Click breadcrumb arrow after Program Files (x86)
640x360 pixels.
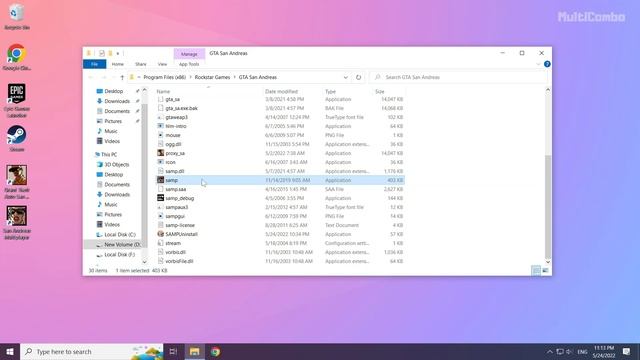[x=191, y=77]
